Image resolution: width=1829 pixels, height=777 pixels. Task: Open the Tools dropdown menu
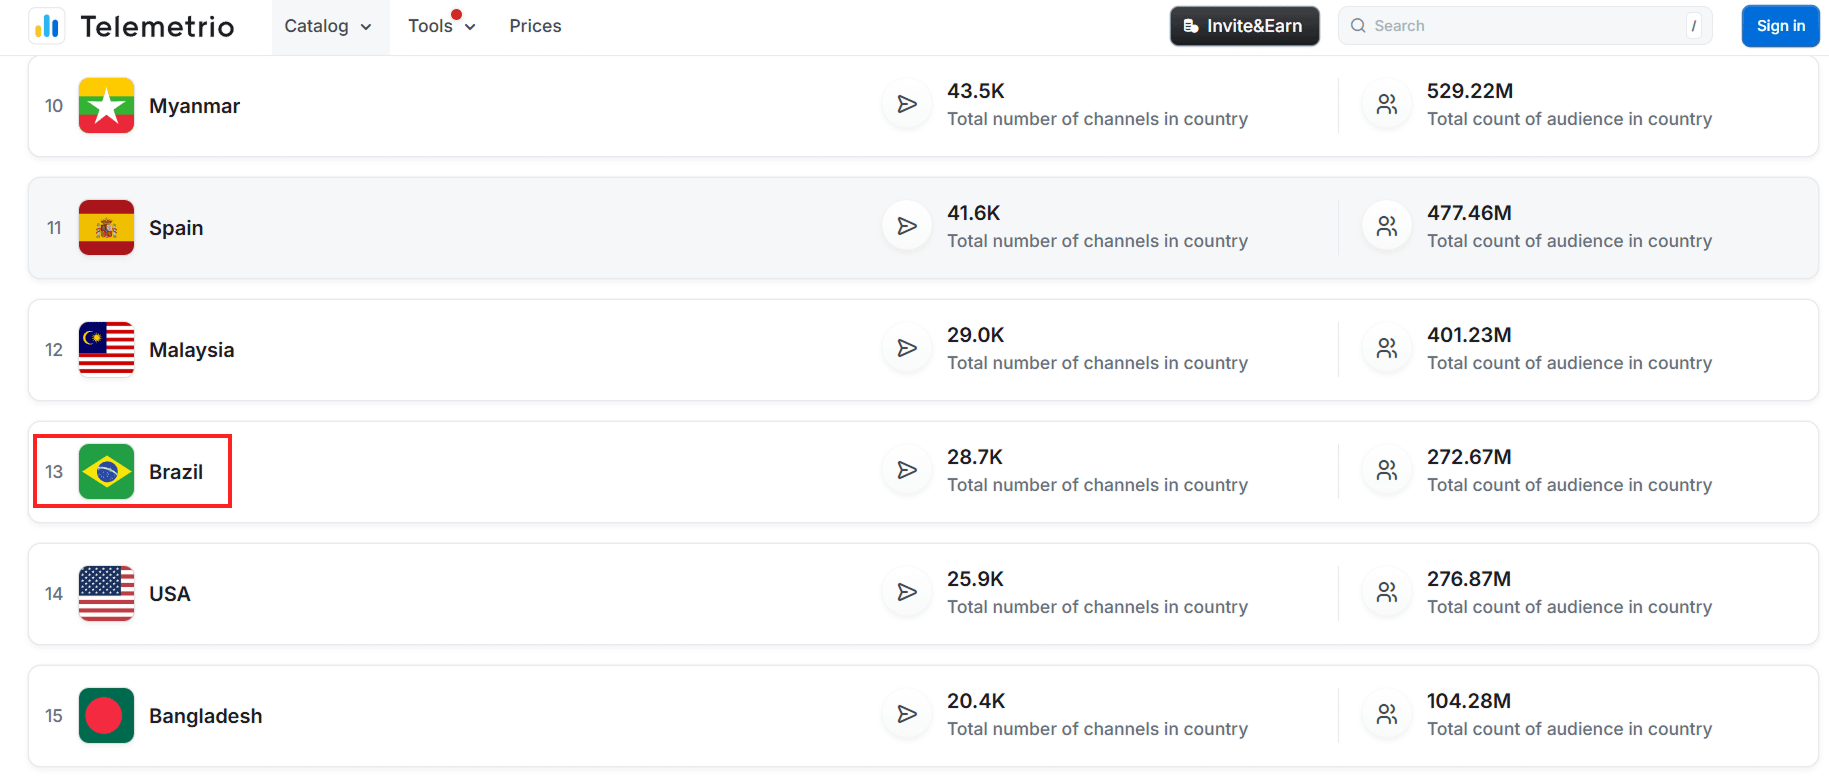pyautogui.click(x=441, y=26)
